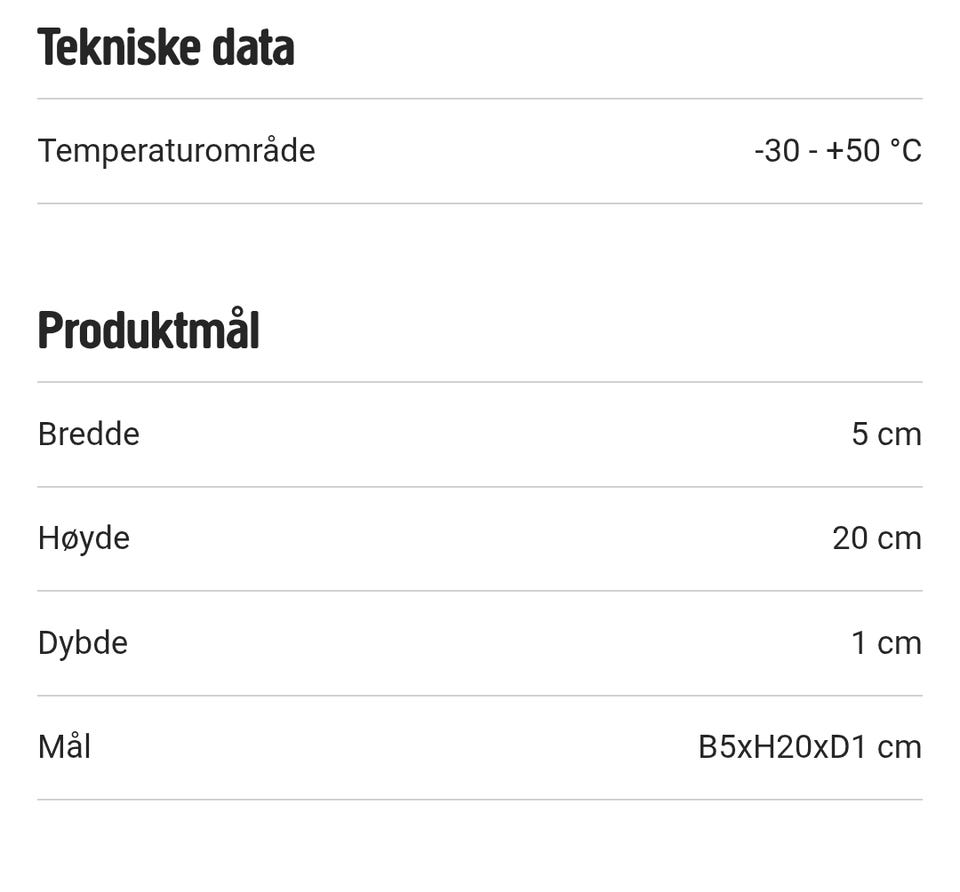Select the Dybde table row
The height and width of the screenshot is (892, 960).
pyautogui.click(x=480, y=642)
